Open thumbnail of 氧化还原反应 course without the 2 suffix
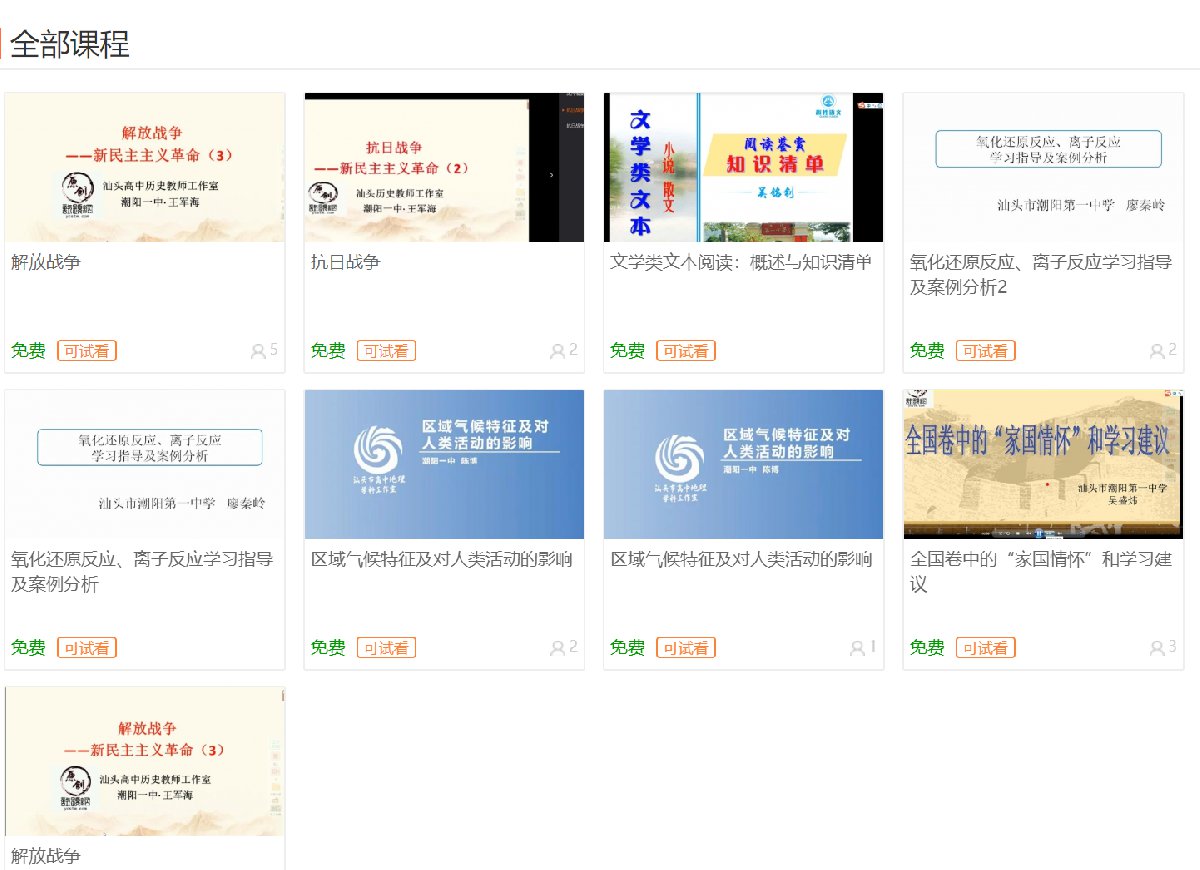Screen dimensions: 1200x870 click(x=145, y=464)
